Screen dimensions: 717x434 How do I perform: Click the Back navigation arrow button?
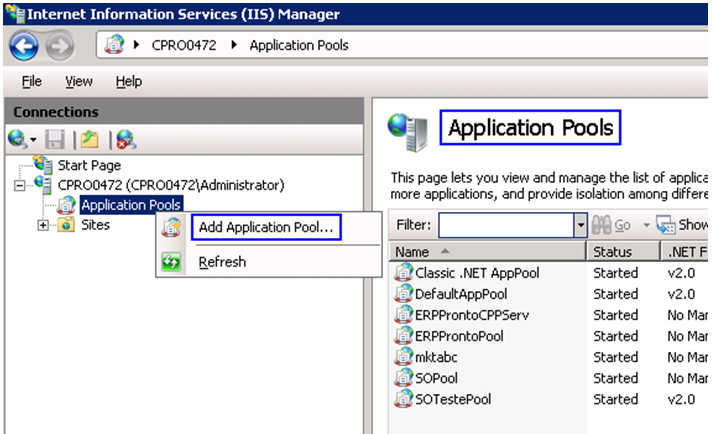(24, 46)
